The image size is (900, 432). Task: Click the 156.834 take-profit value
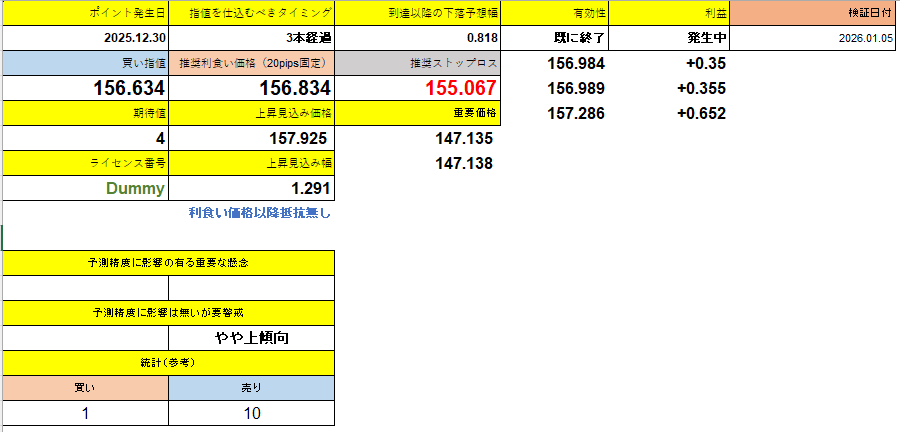click(x=252, y=88)
